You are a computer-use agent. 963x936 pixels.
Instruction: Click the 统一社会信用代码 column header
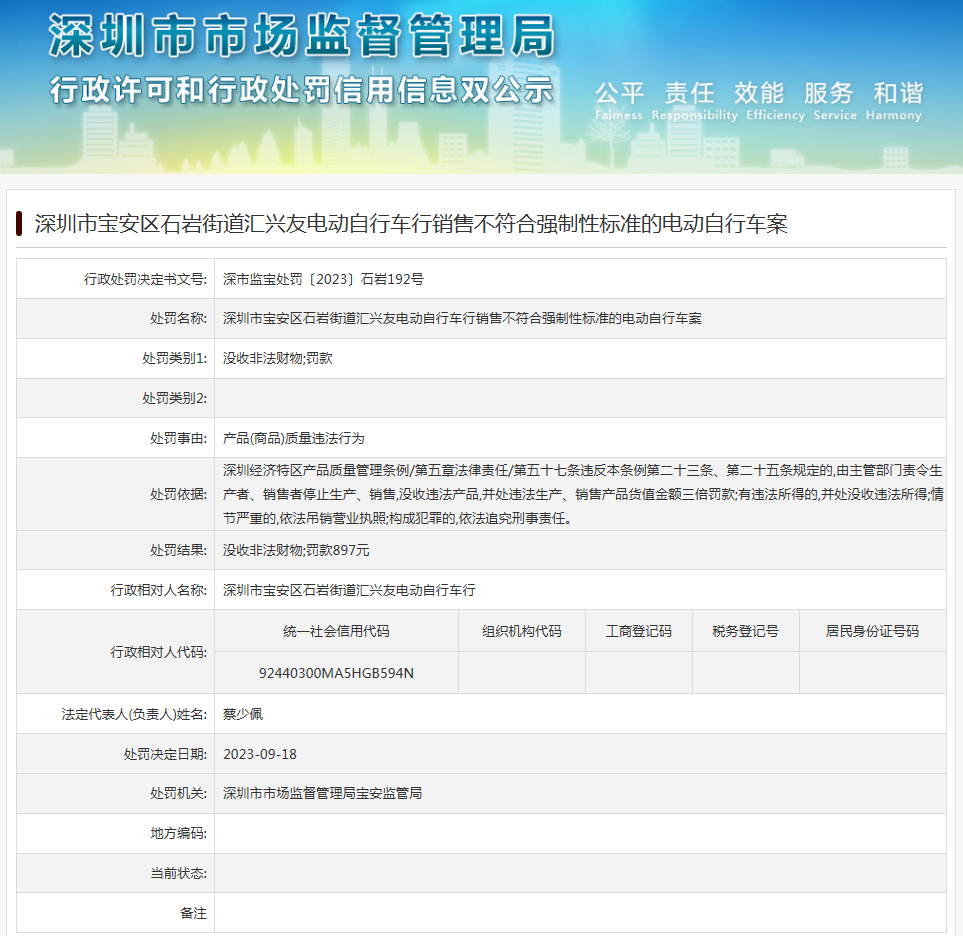tap(337, 631)
